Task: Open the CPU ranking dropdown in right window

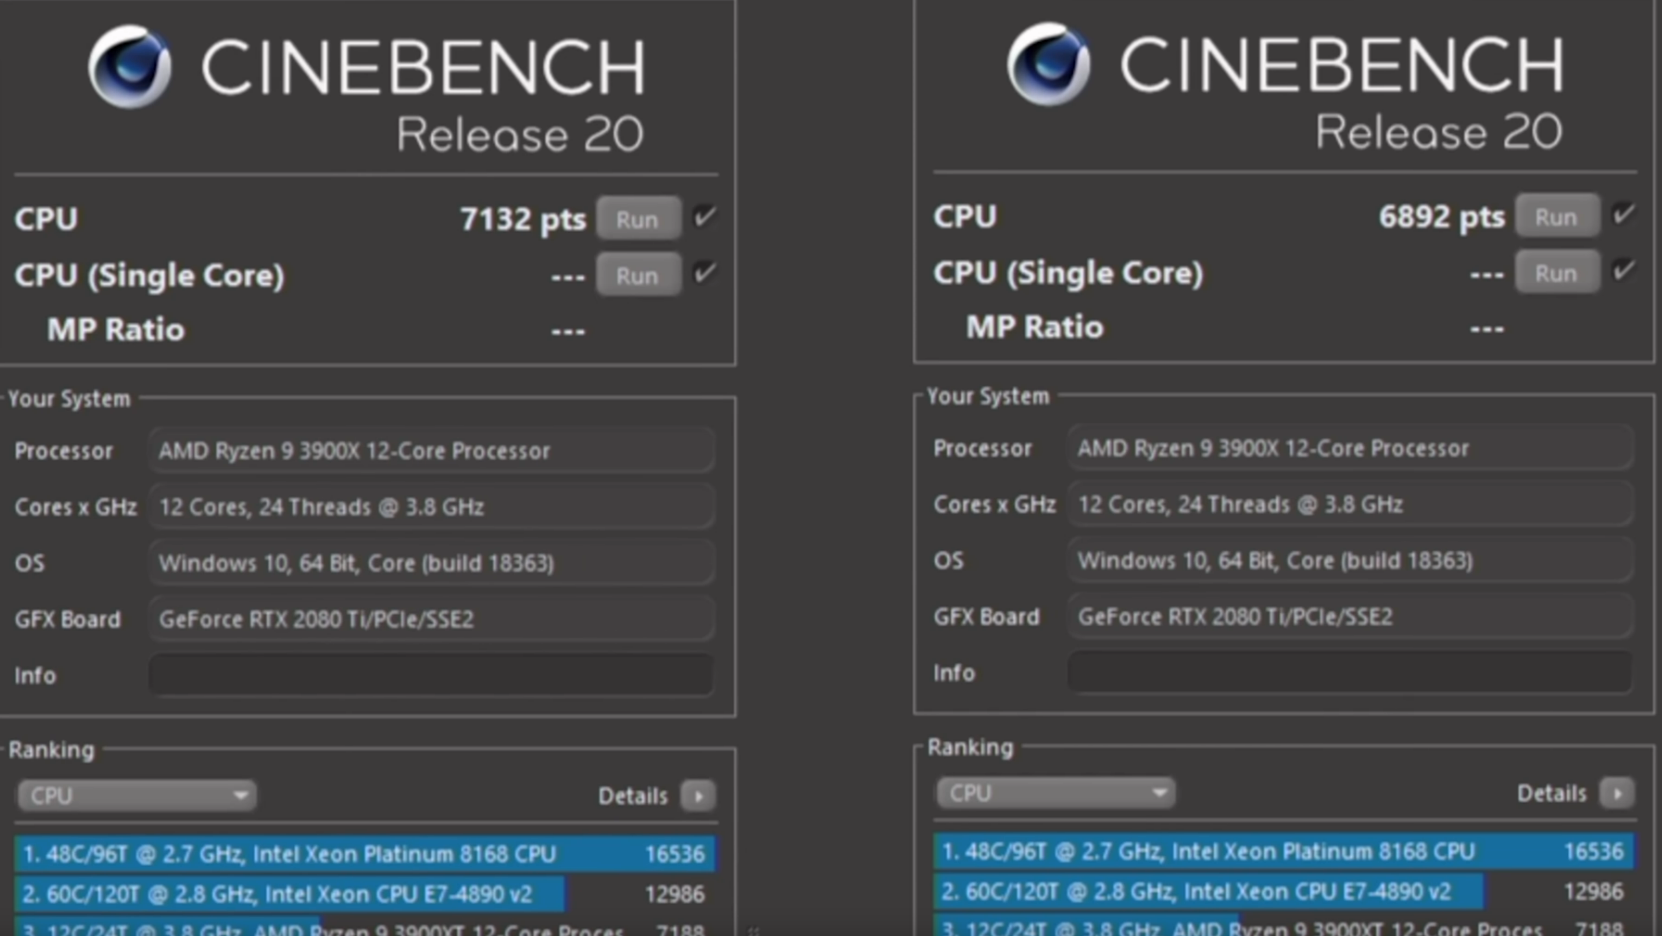Action: (1055, 793)
